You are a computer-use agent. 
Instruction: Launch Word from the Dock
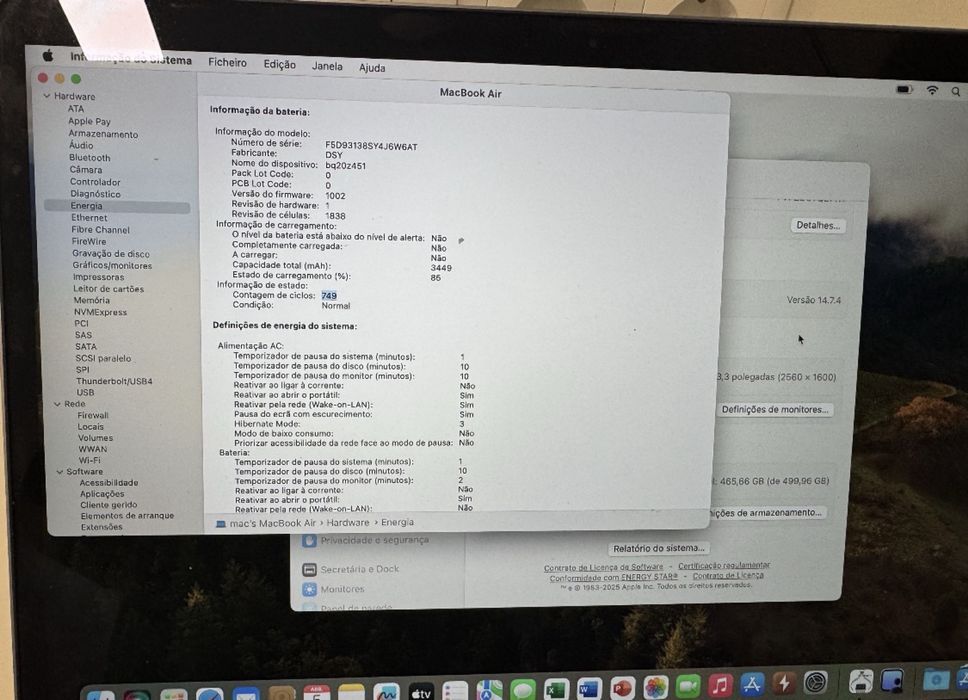pos(588,687)
